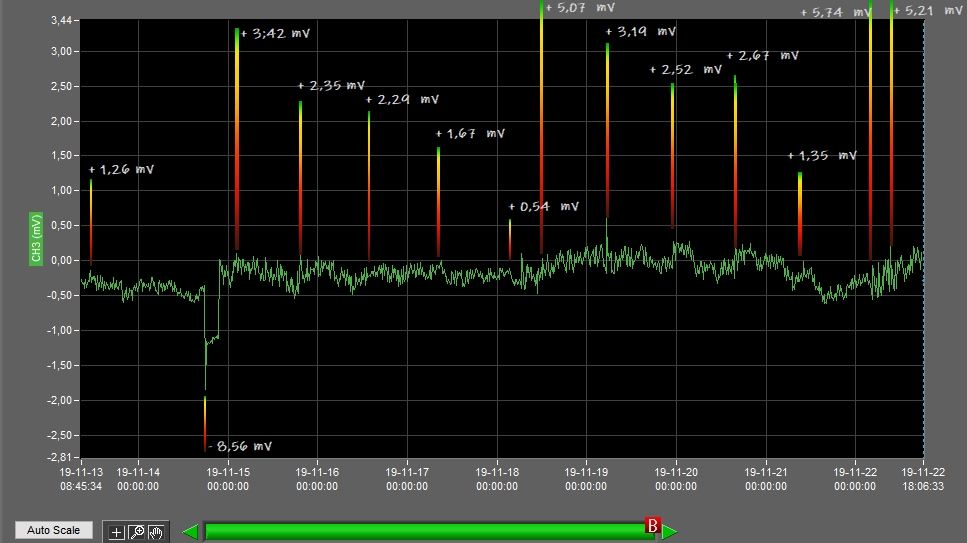
Task: Click the +2,67 mV peak annotation
Action: point(762,56)
